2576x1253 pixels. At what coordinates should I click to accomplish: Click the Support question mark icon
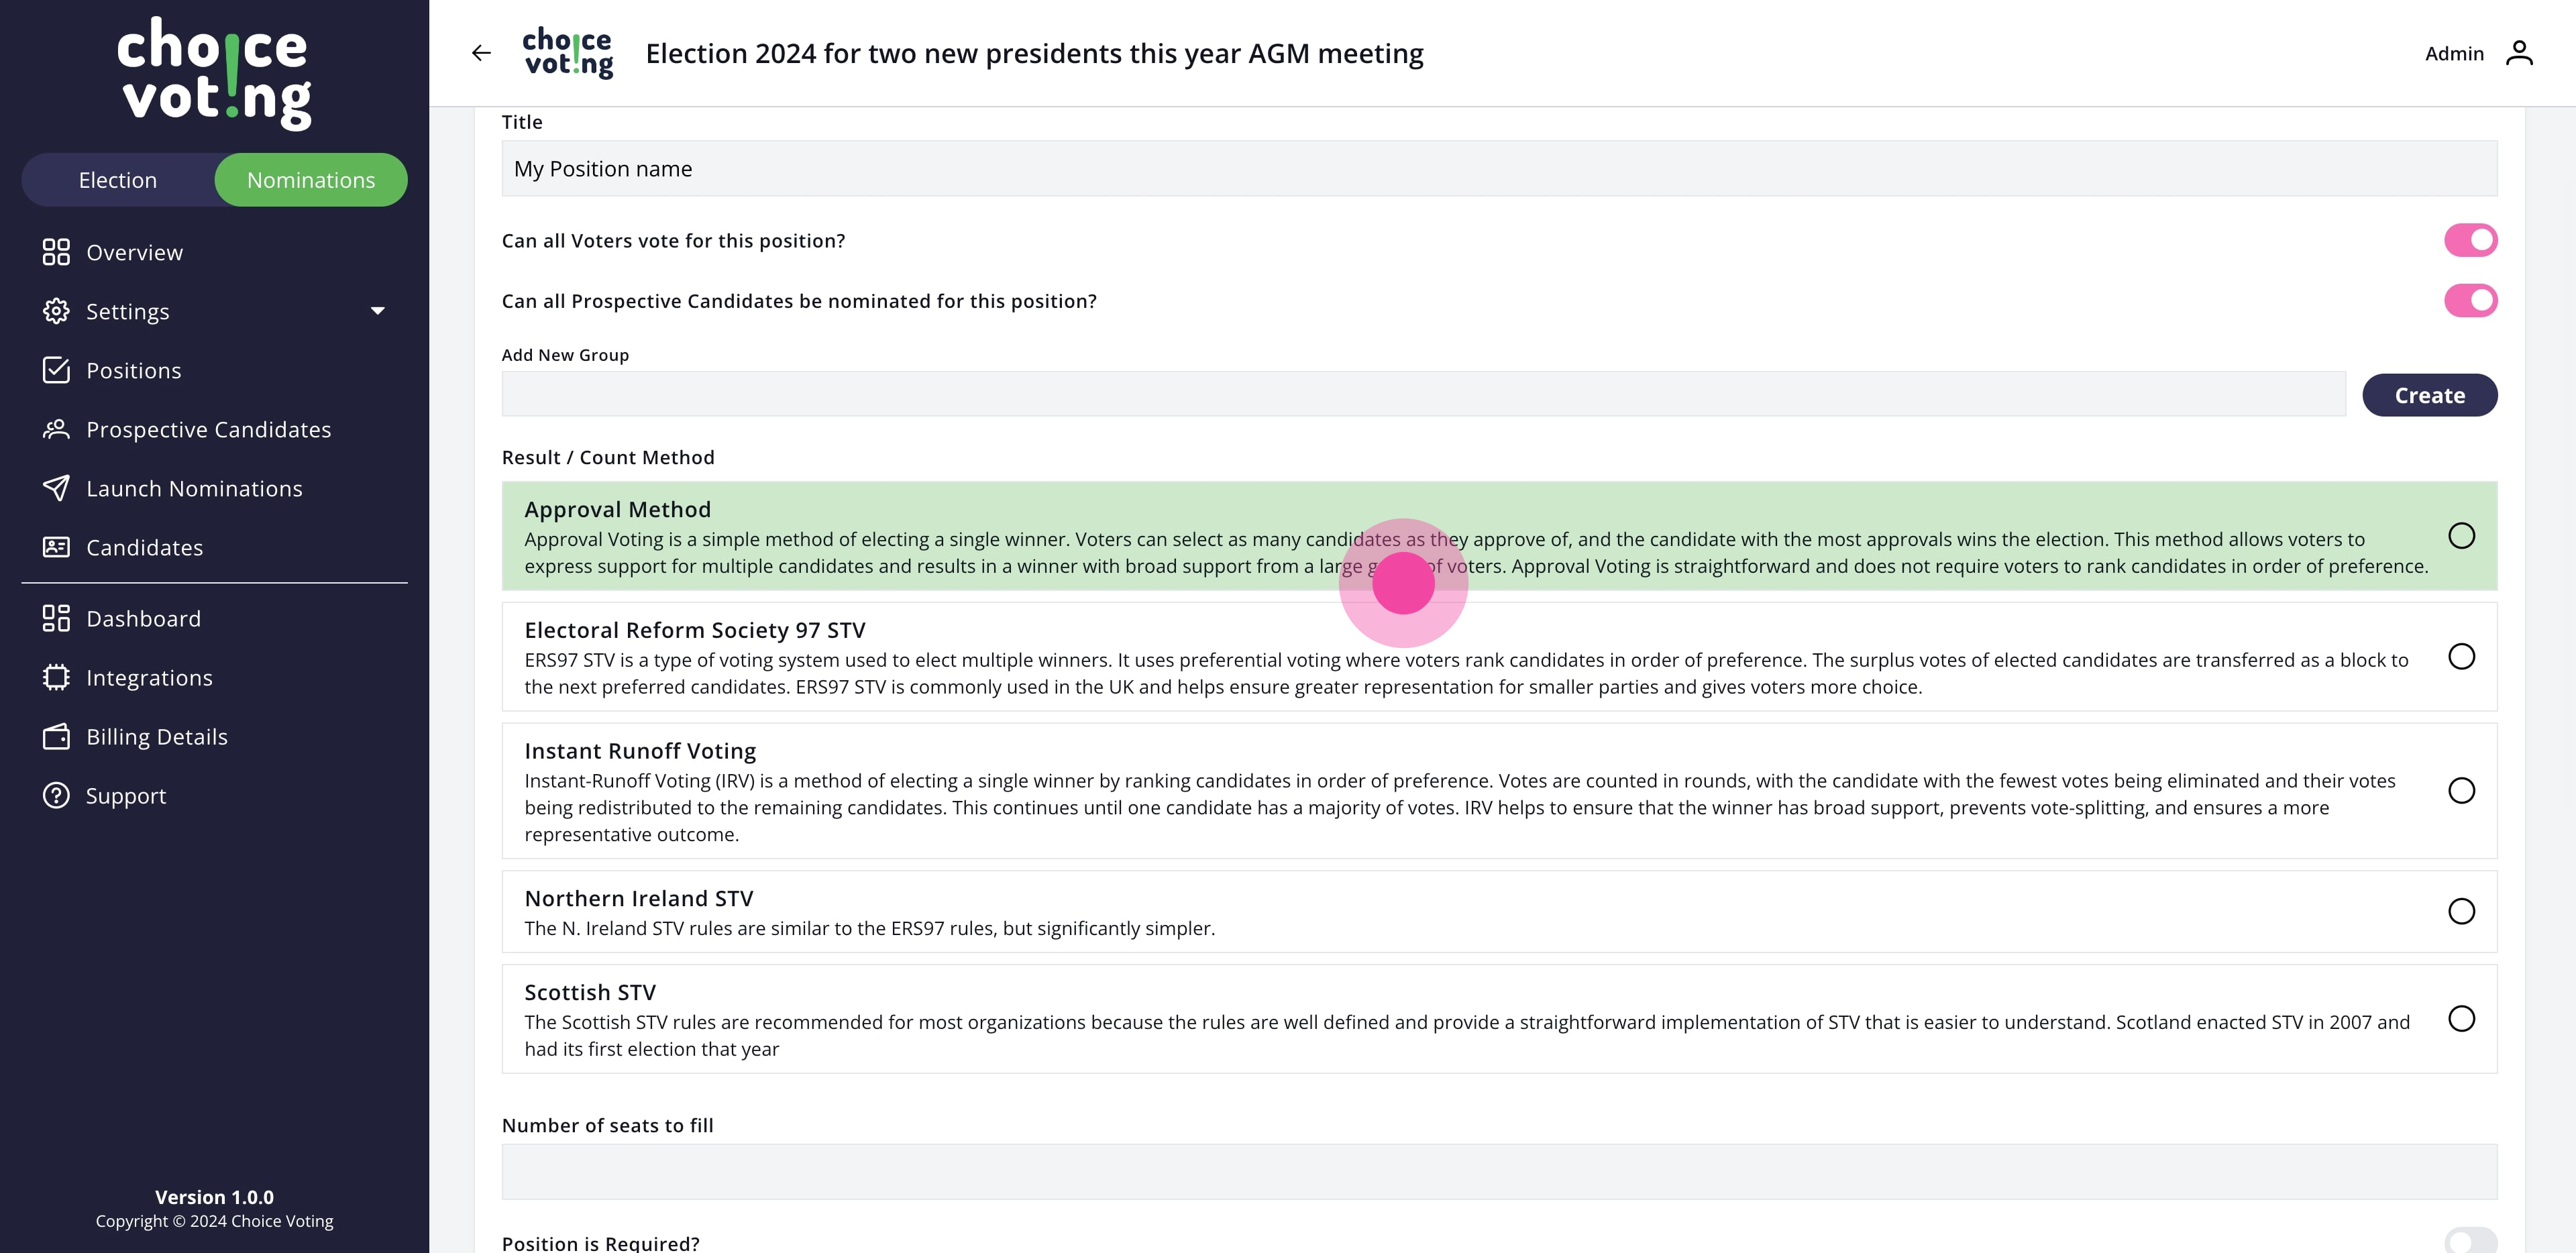click(x=56, y=795)
